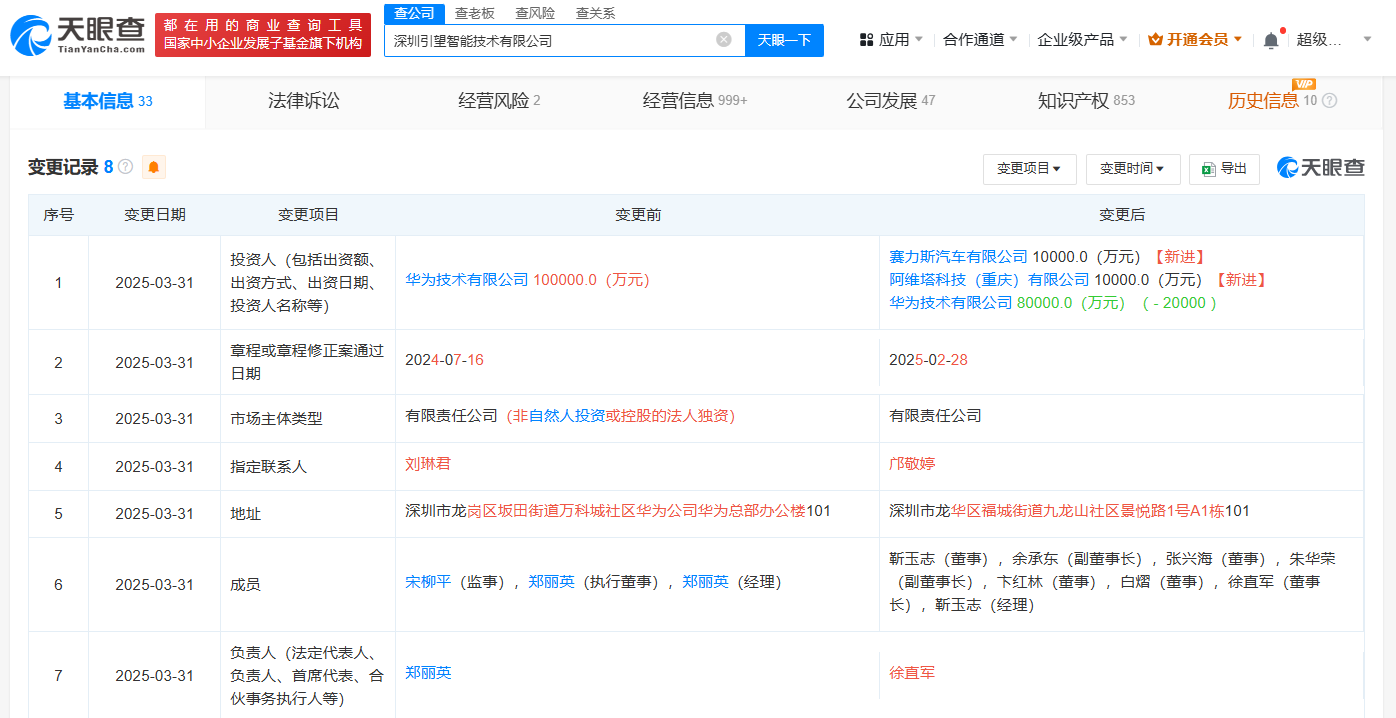Screen dimensions: 1396x718
Task: Clear the search box with X icon
Action: tap(724, 40)
